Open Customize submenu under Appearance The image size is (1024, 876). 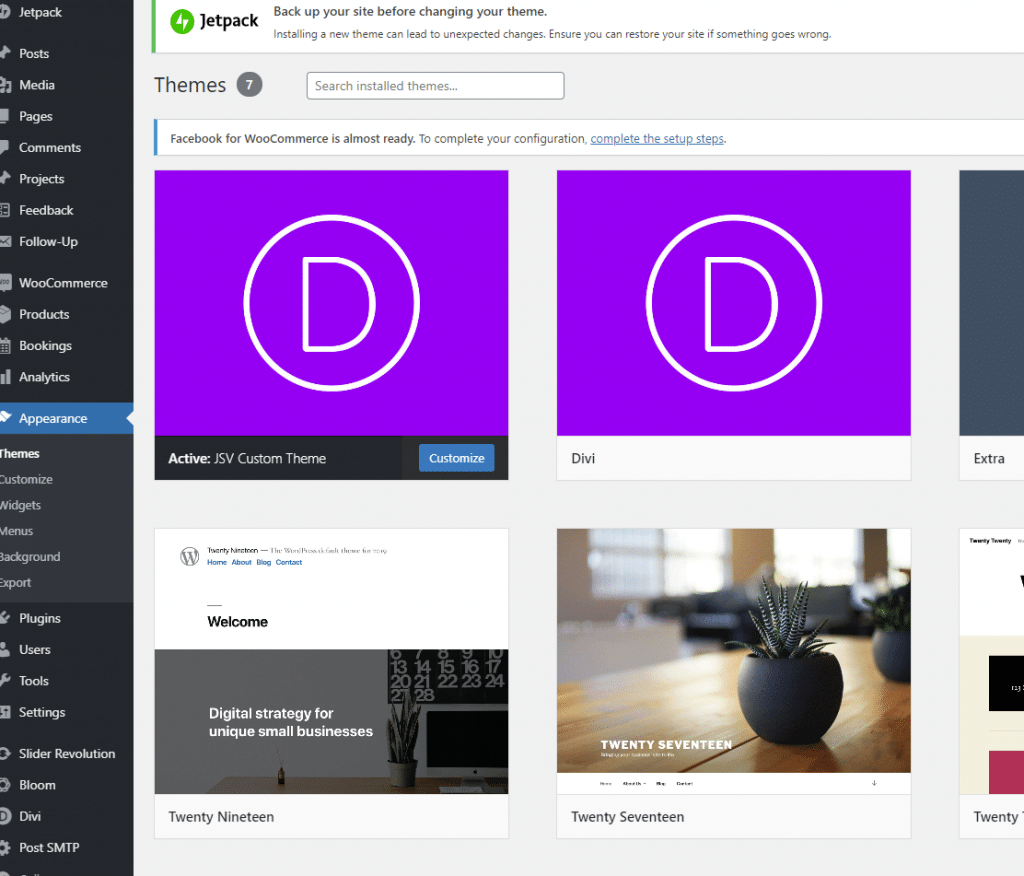pyautogui.click(x=26, y=479)
